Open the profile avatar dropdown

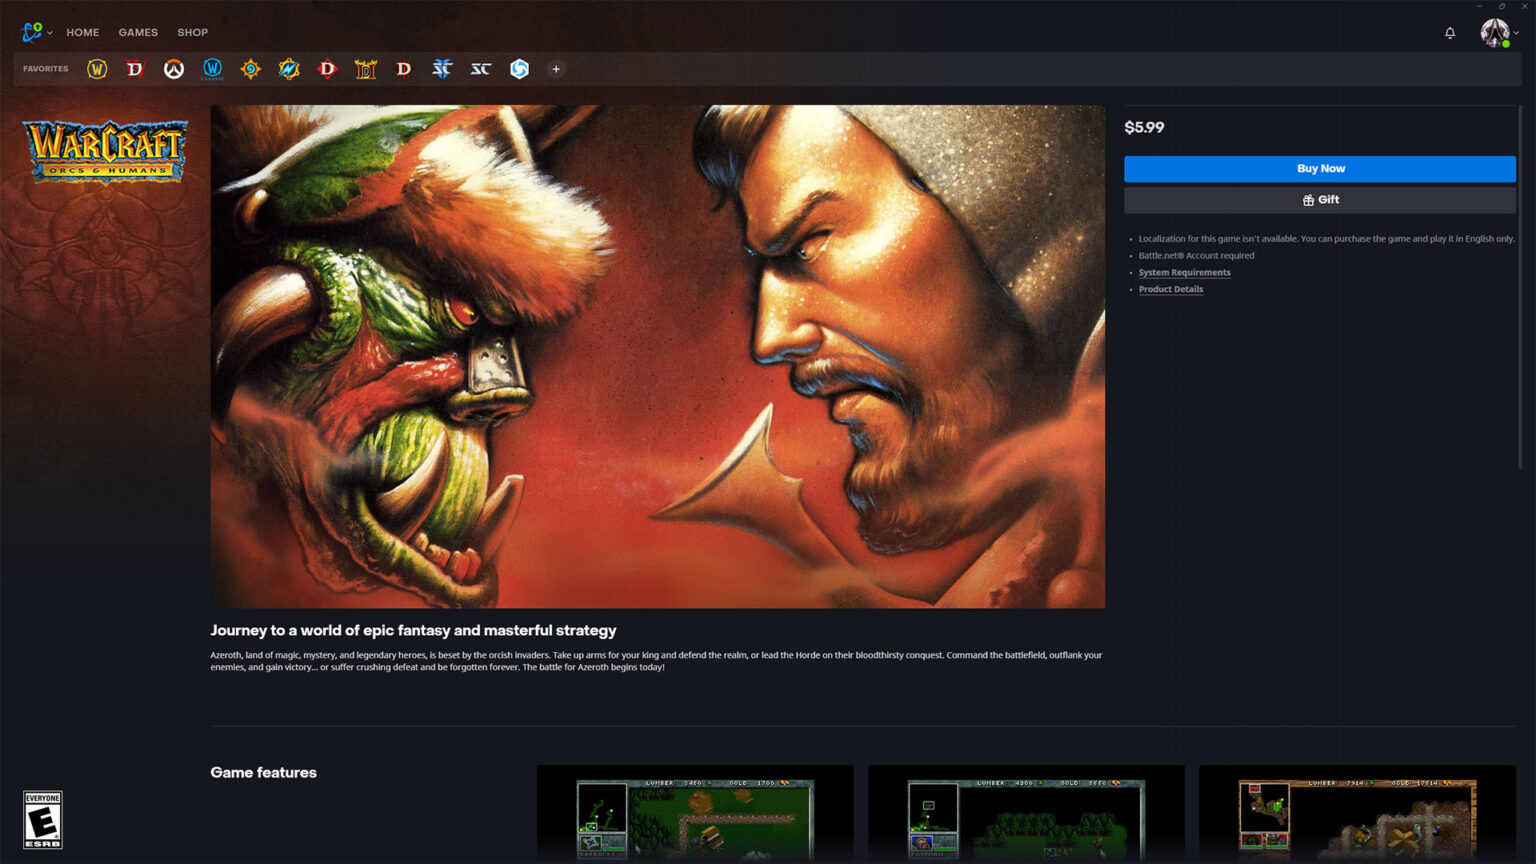point(1498,33)
